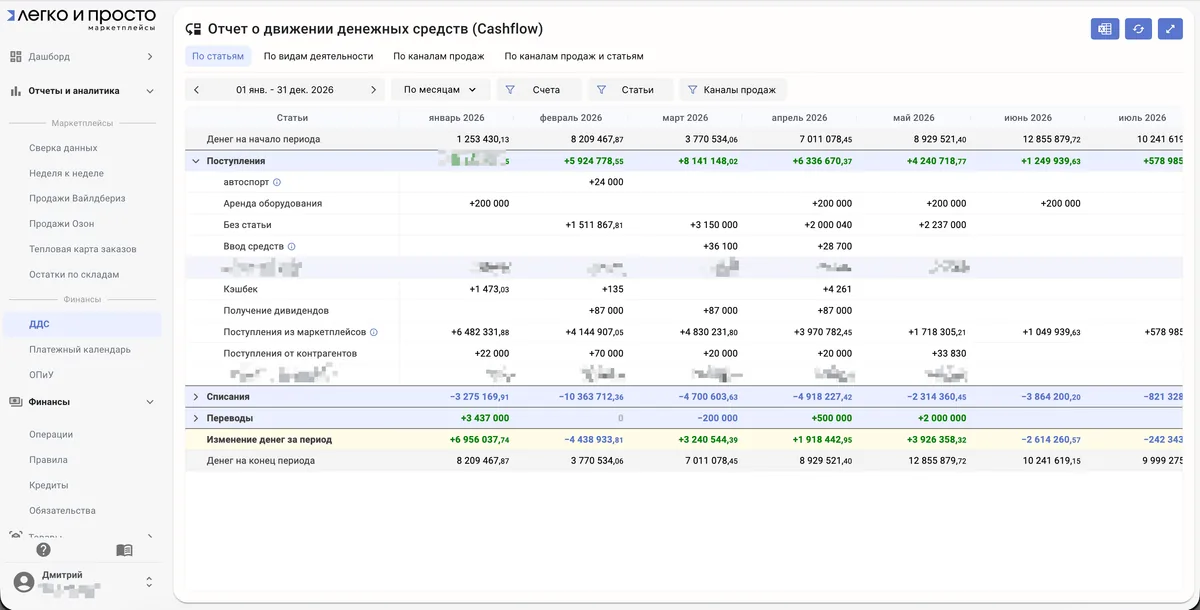Open Тепловая карта заказов
1200x610 pixels.
pos(83,249)
